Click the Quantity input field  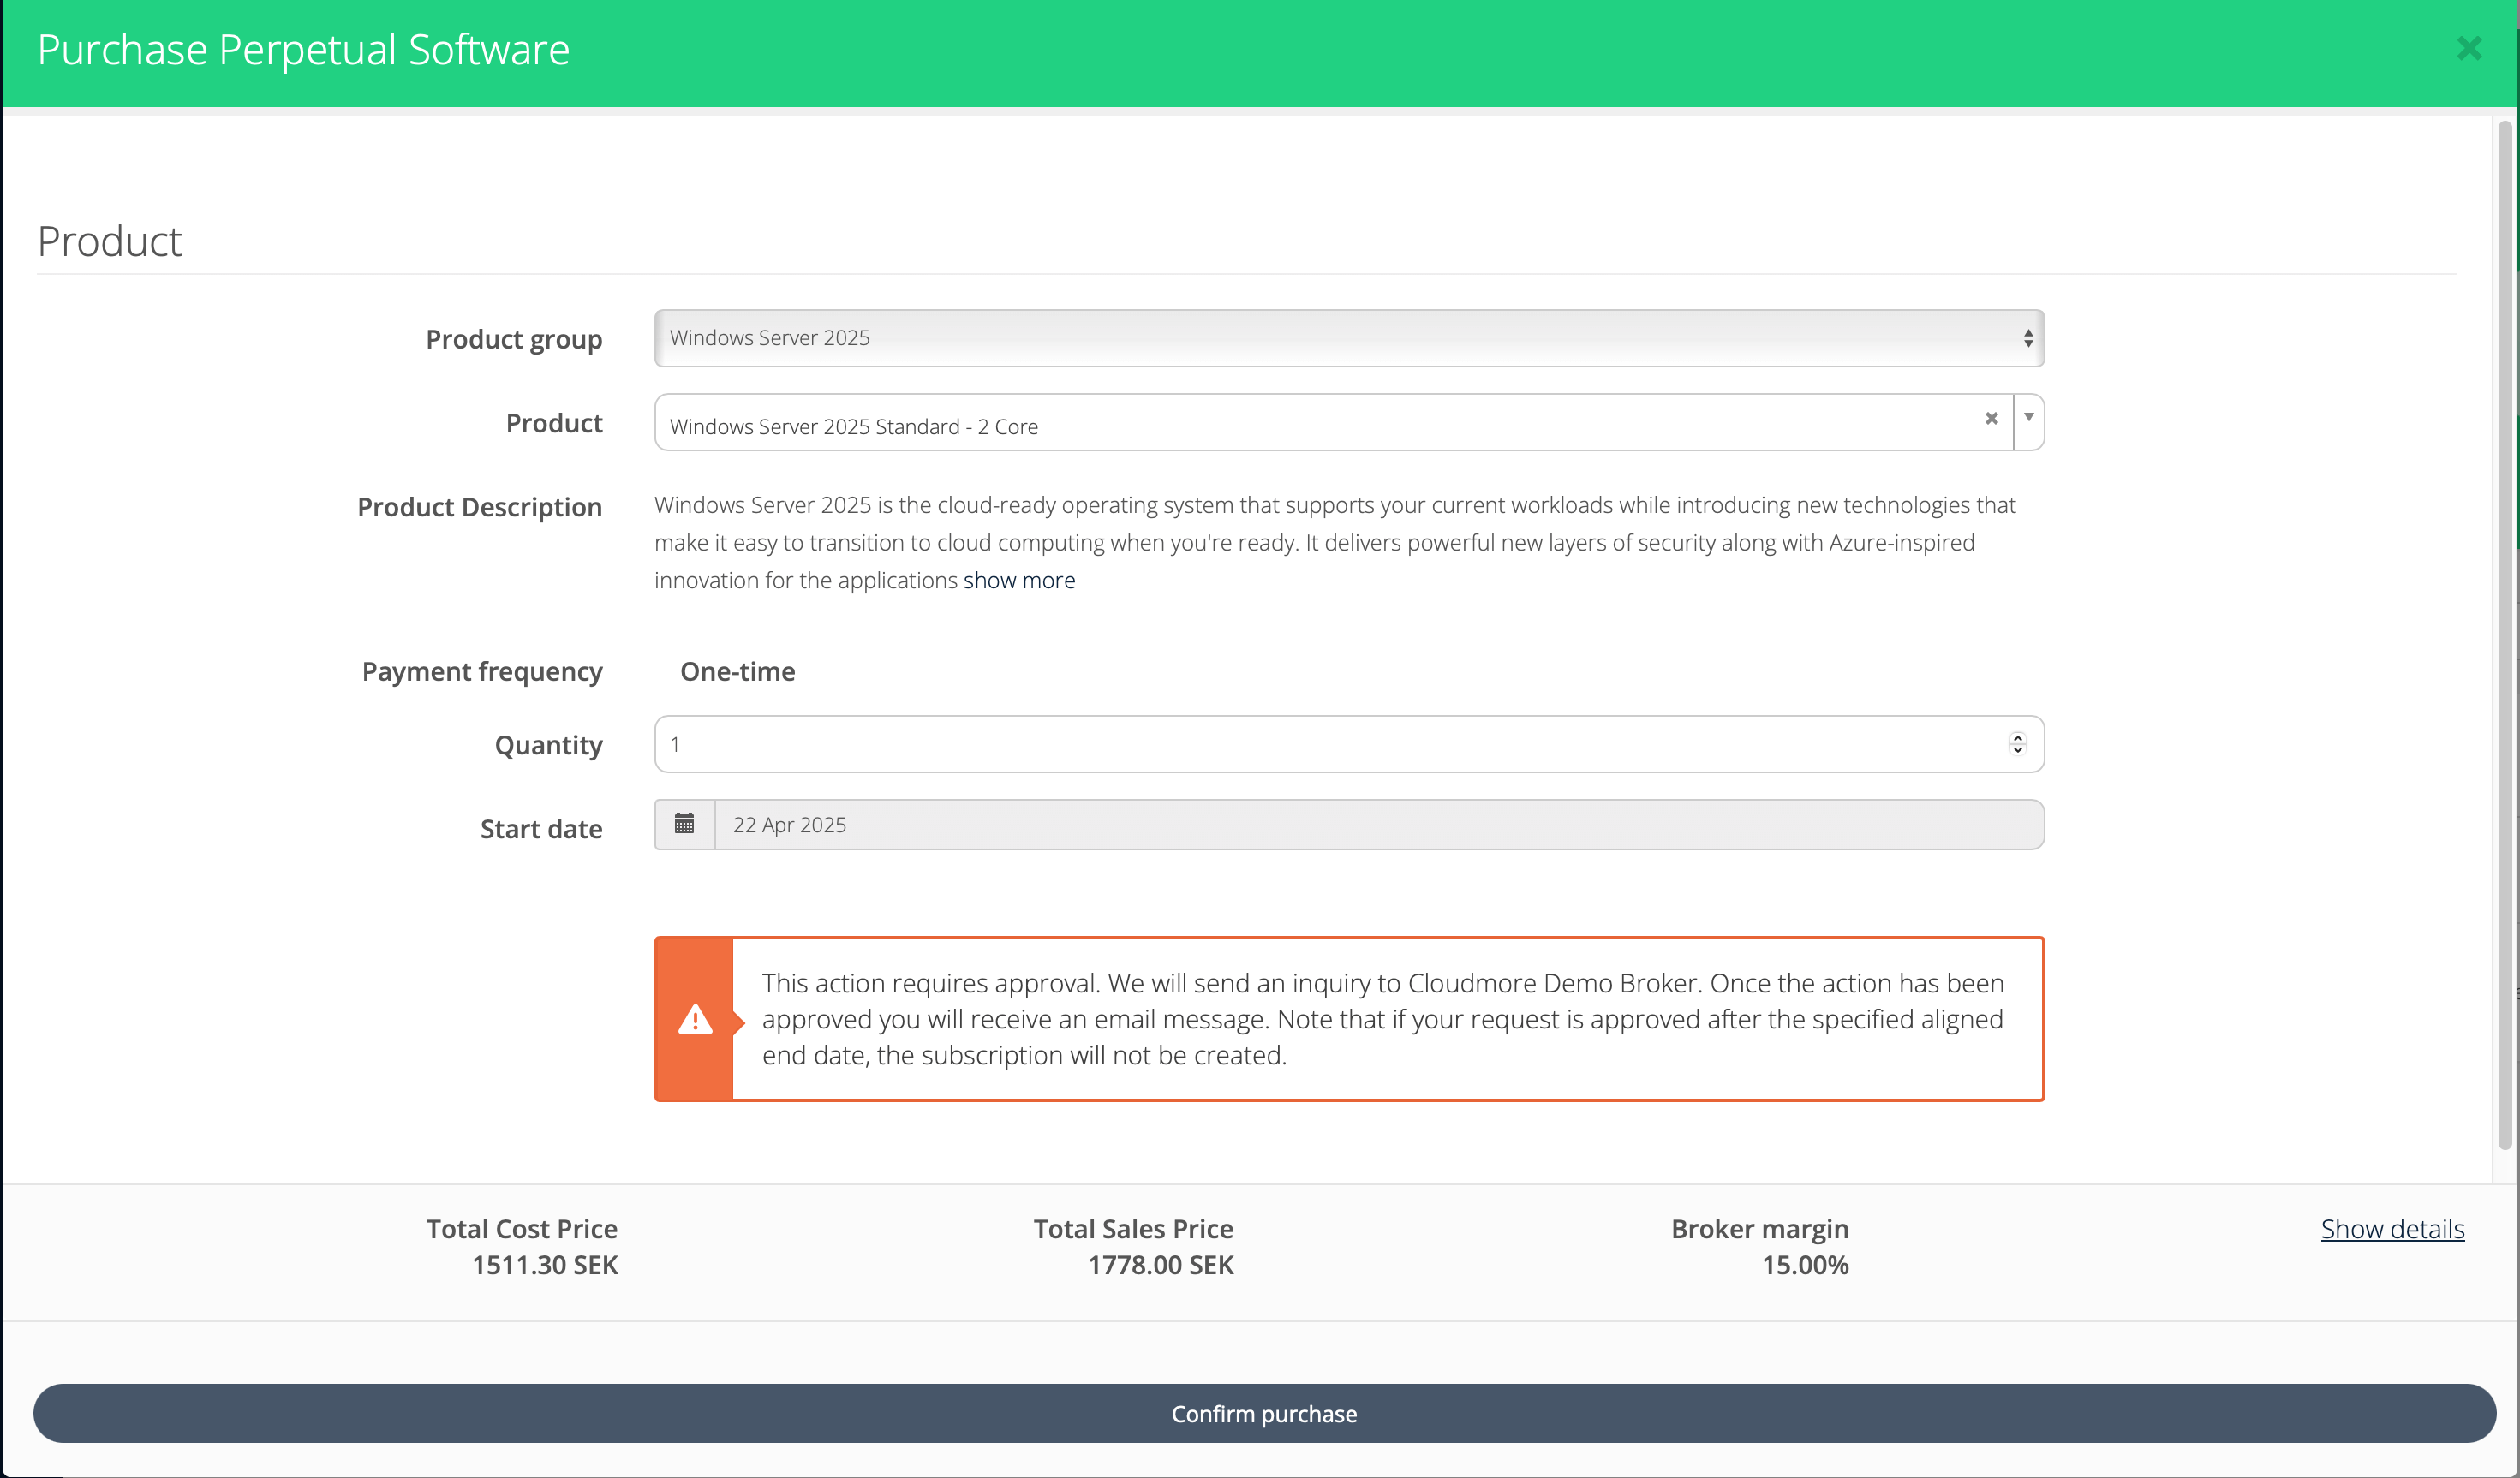click(x=1349, y=744)
